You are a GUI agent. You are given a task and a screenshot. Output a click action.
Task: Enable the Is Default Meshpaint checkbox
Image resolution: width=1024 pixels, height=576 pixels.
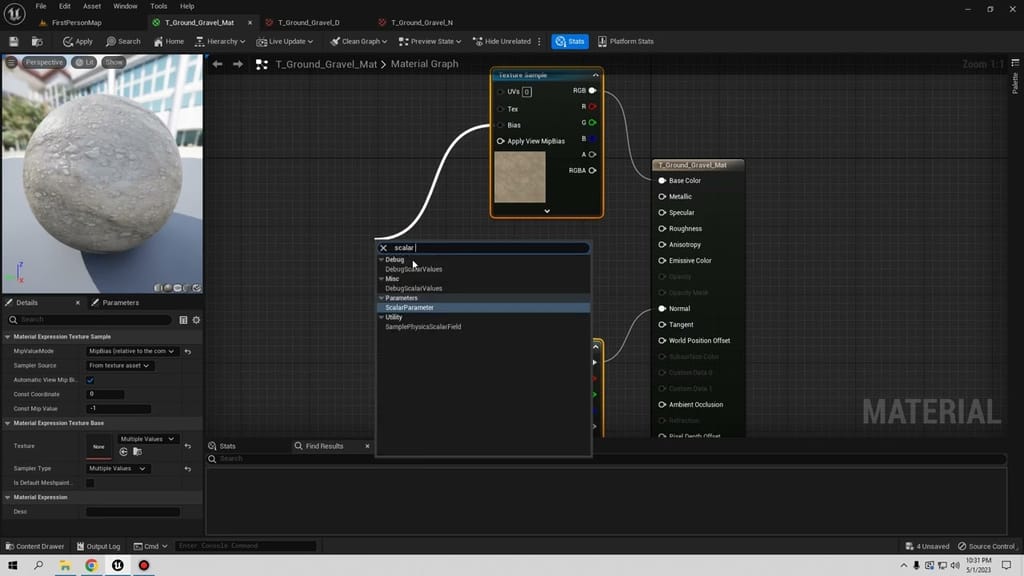click(x=91, y=482)
